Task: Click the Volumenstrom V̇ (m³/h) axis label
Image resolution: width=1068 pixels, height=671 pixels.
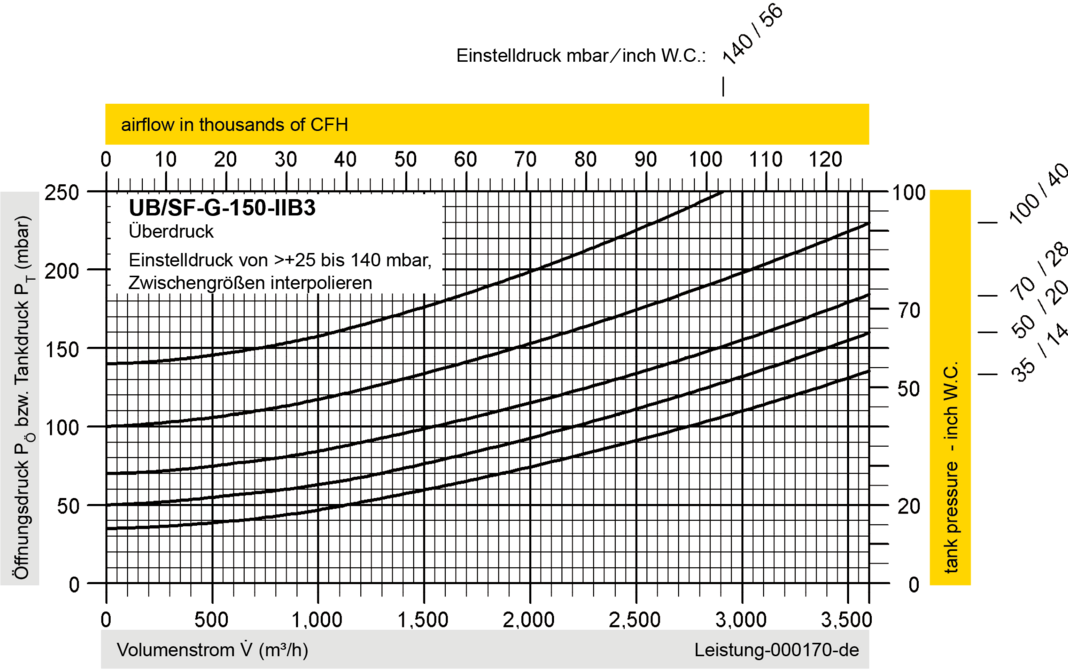Action: pyautogui.click(x=213, y=649)
